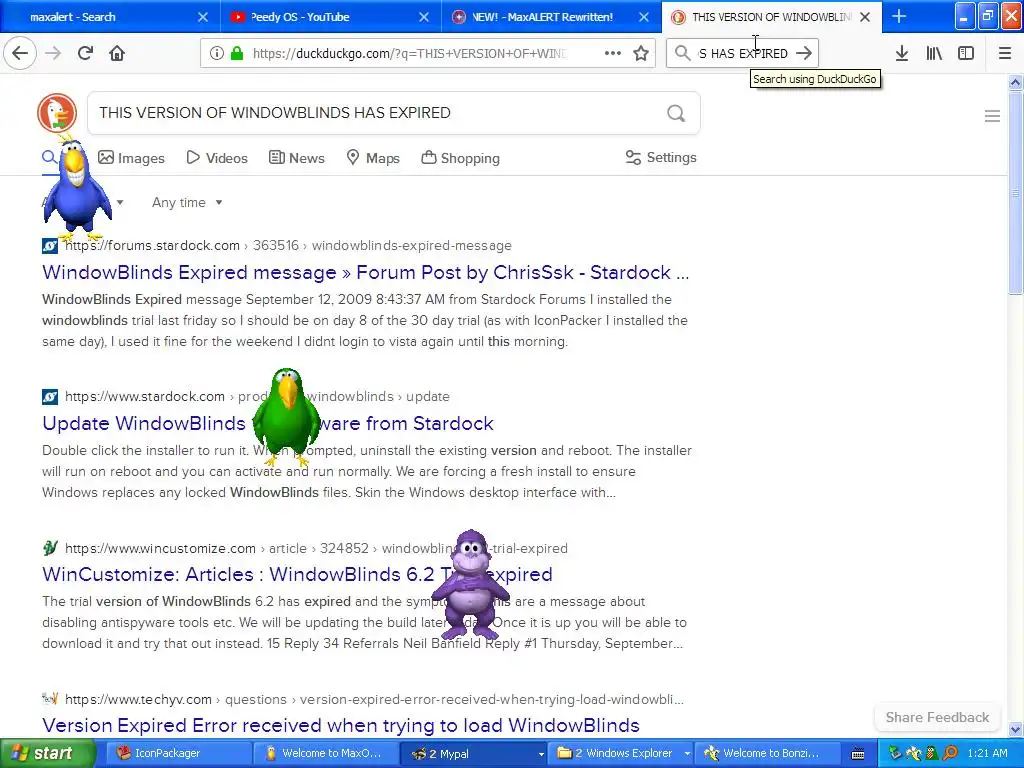Open the browser home page
1024x768 pixels.
pos(117,53)
